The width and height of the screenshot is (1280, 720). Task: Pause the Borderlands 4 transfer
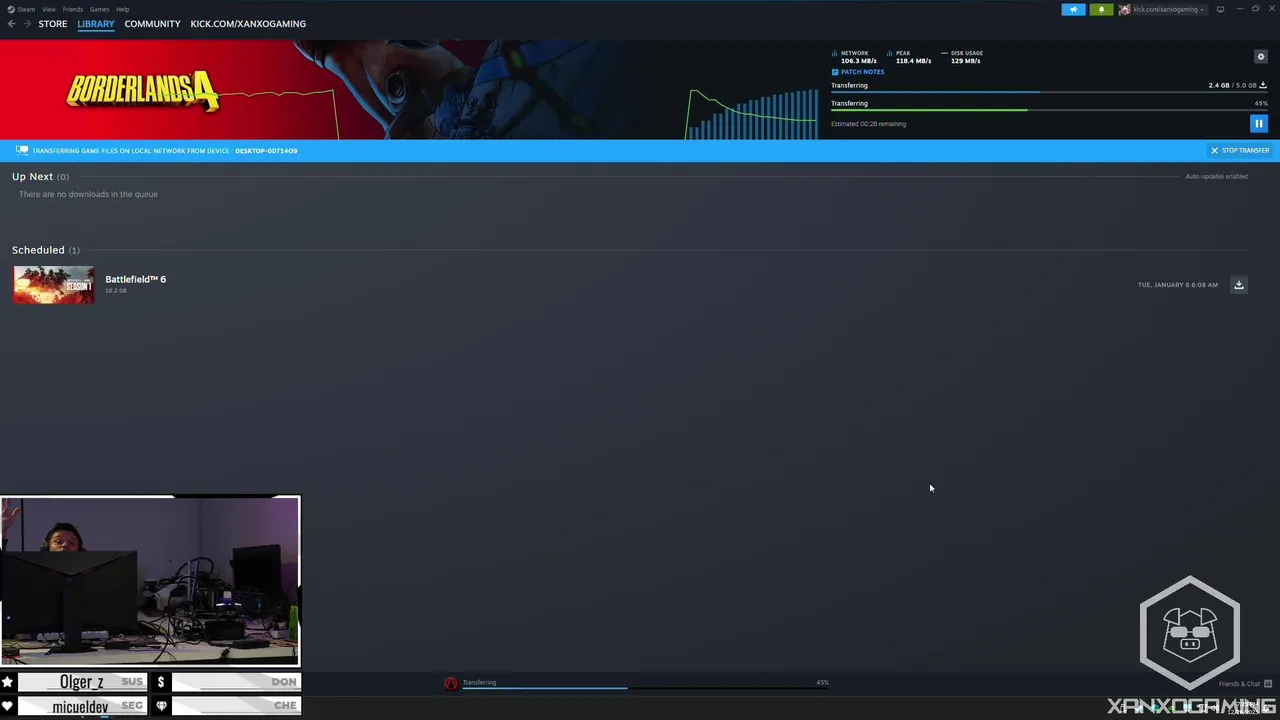tap(1258, 124)
